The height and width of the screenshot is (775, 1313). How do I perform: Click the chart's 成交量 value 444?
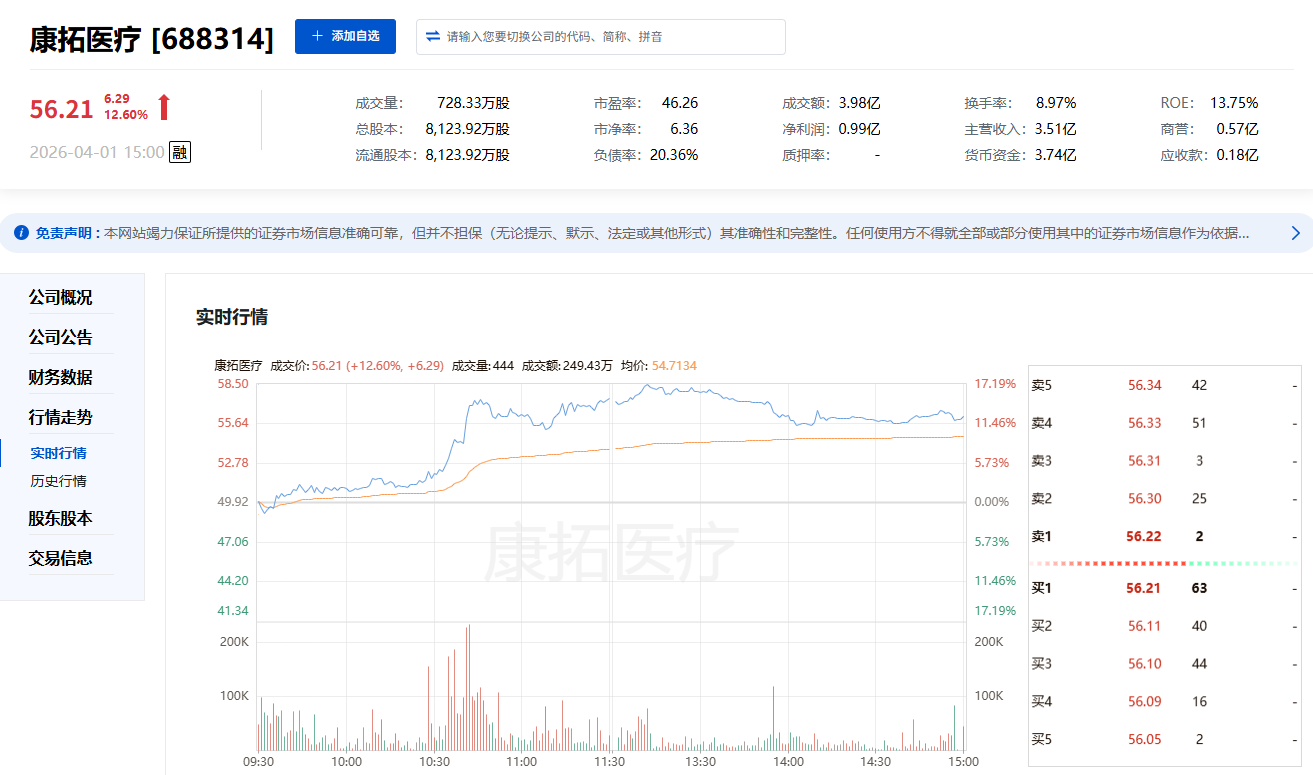pos(503,366)
